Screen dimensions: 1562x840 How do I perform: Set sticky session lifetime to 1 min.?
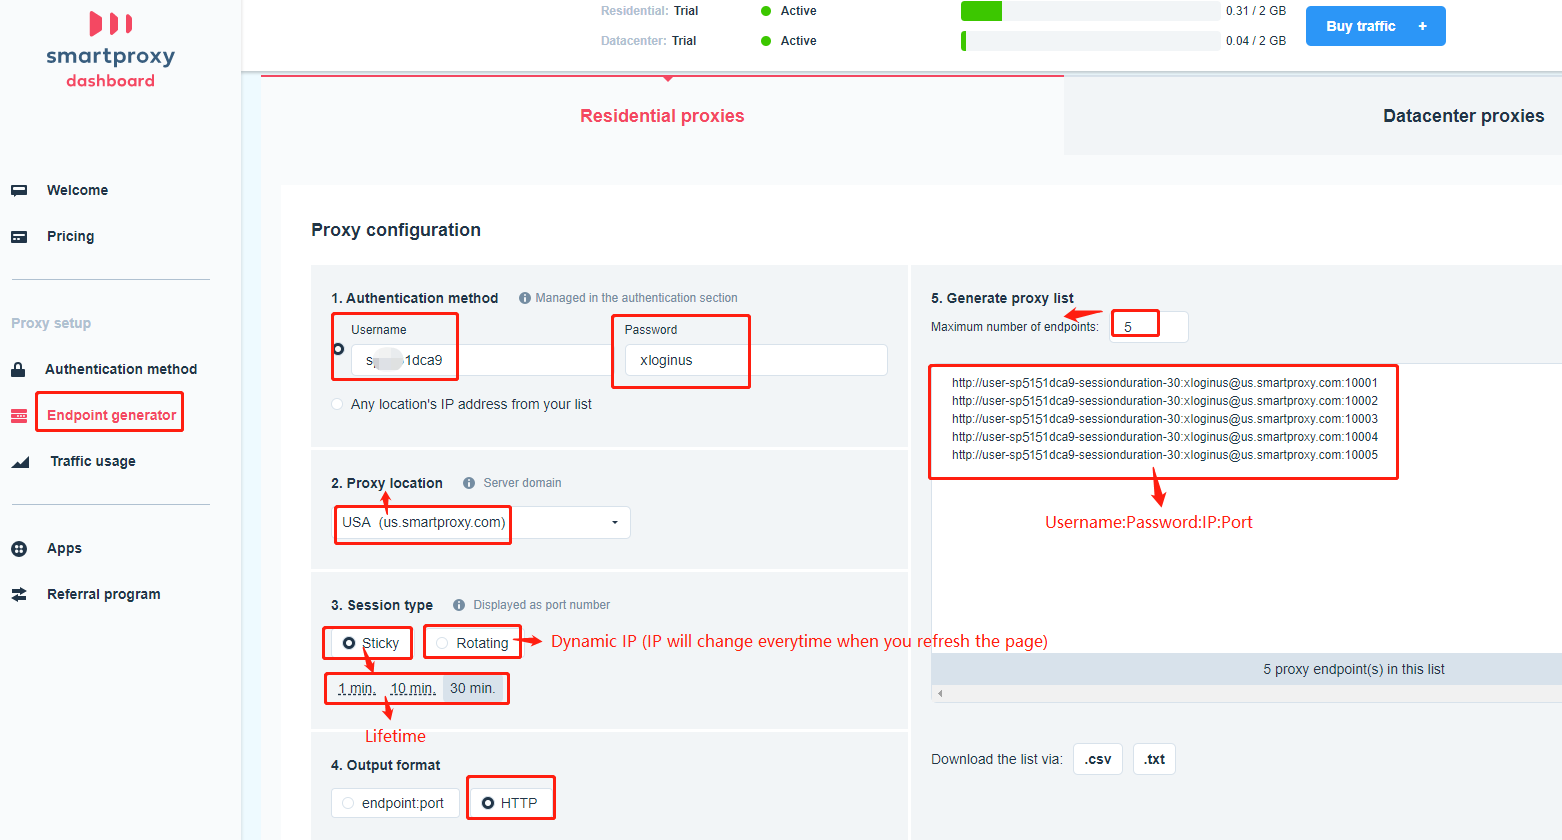[x=357, y=688]
